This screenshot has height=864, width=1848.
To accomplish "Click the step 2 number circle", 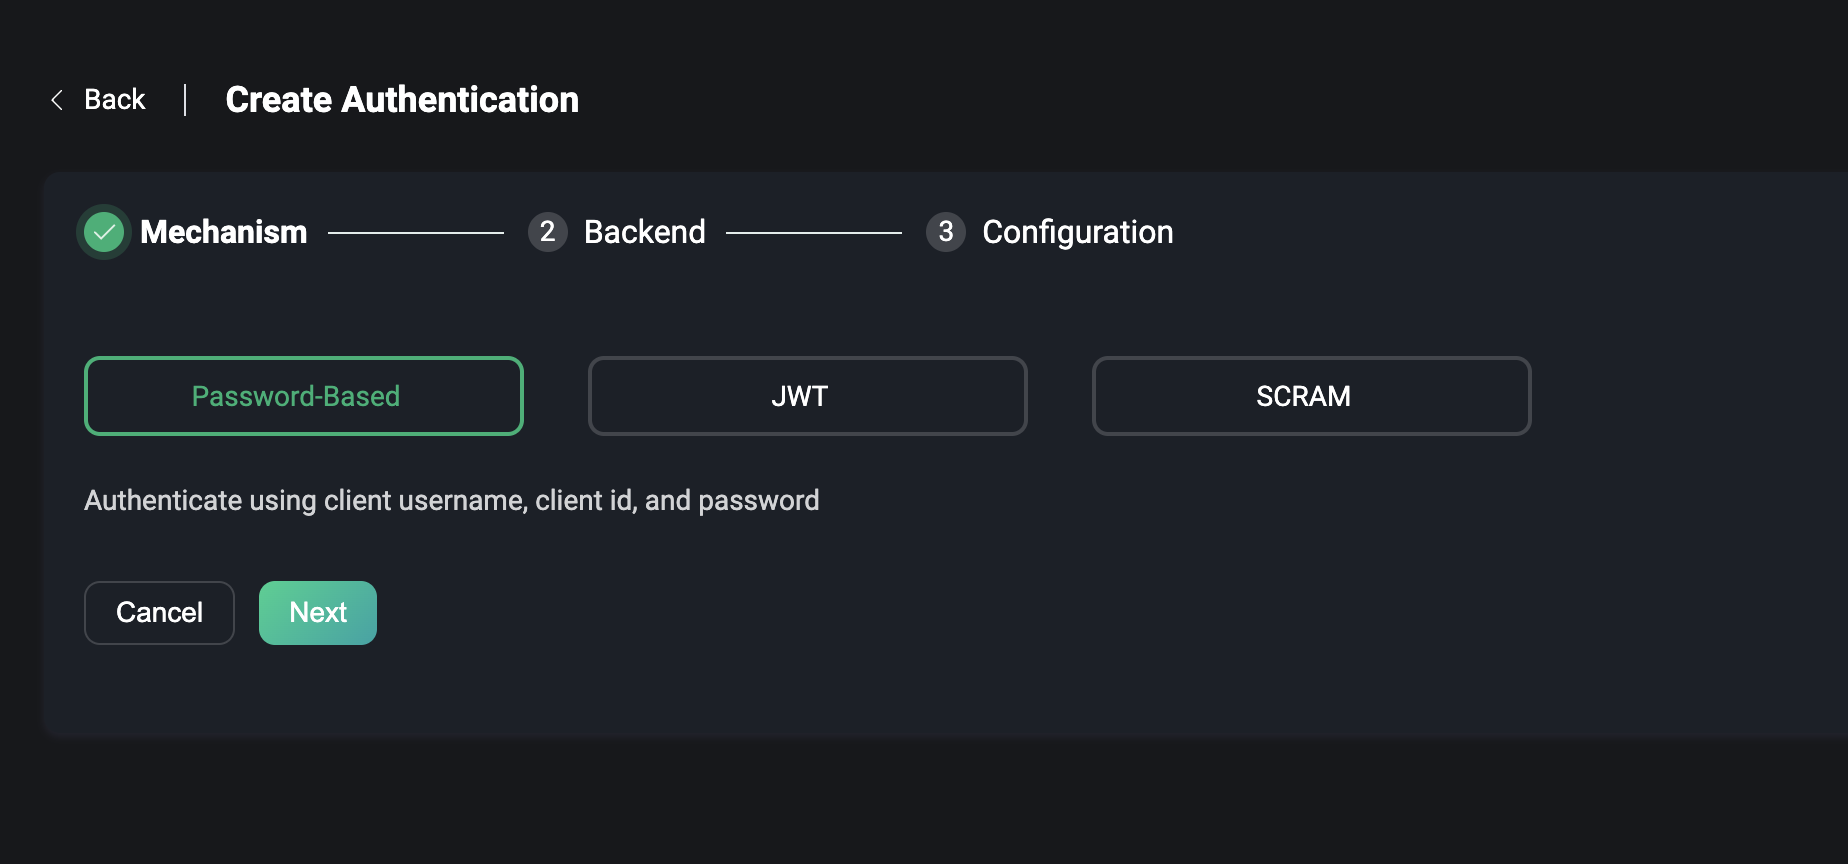I will coord(547,232).
